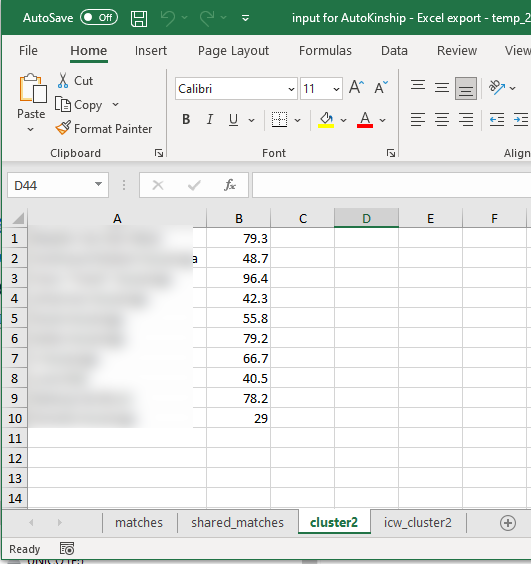Click the Format Painter brush icon
The height and width of the screenshot is (564, 531).
(x=63, y=128)
